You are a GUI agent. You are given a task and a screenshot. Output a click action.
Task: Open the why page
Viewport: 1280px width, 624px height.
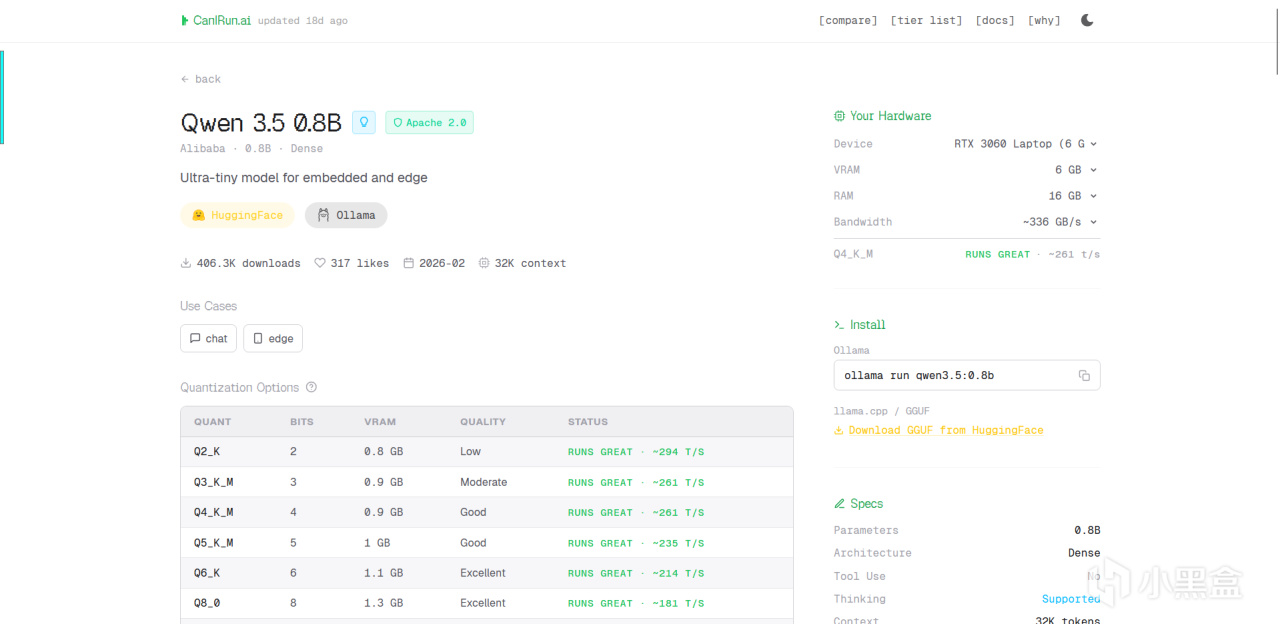[x=1044, y=20]
